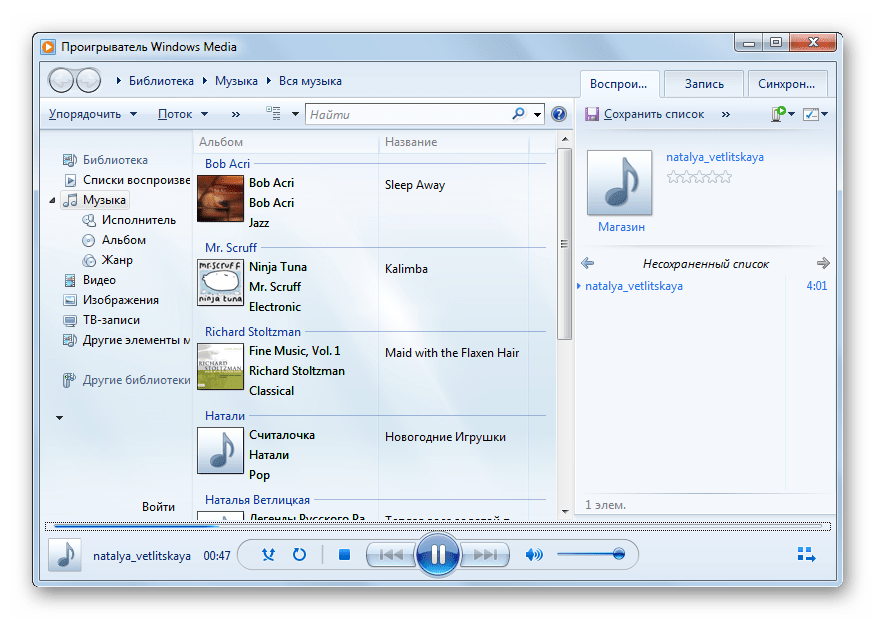Open Списки воспроизведения in the tree
This screenshot has height=620, width=876.
pos(127,180)
